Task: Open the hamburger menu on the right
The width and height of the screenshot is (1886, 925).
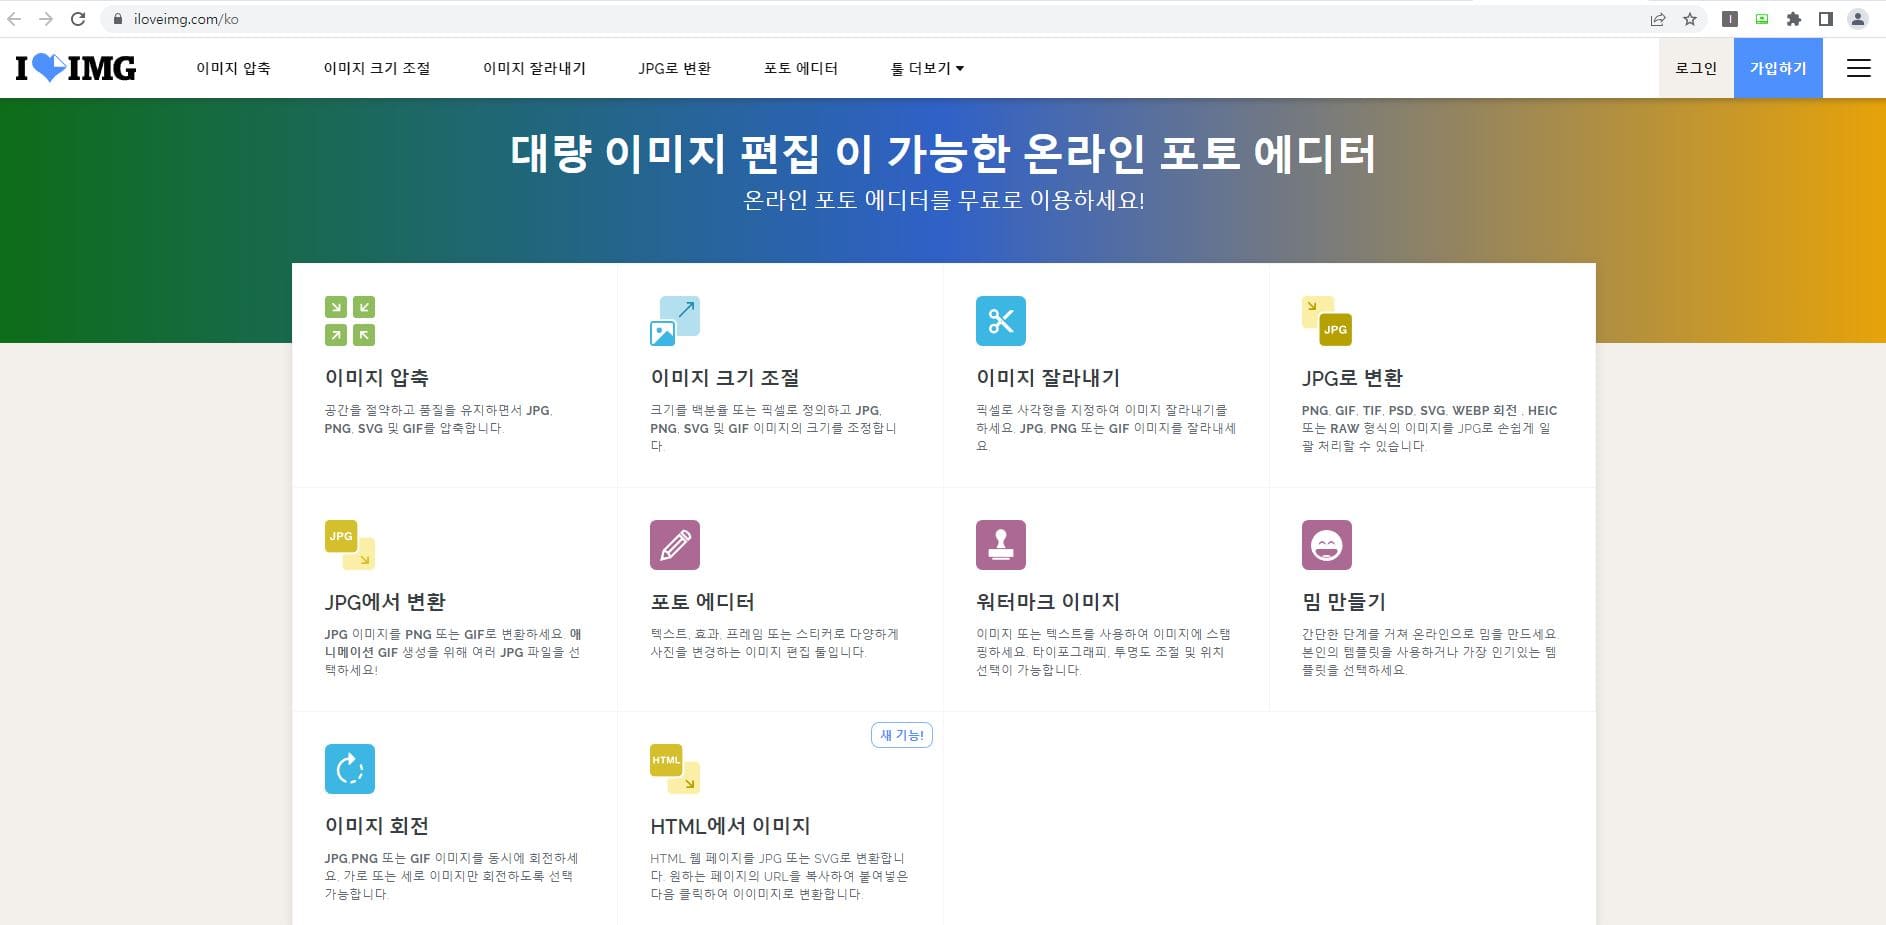Action: click(x=1858, y=67)
